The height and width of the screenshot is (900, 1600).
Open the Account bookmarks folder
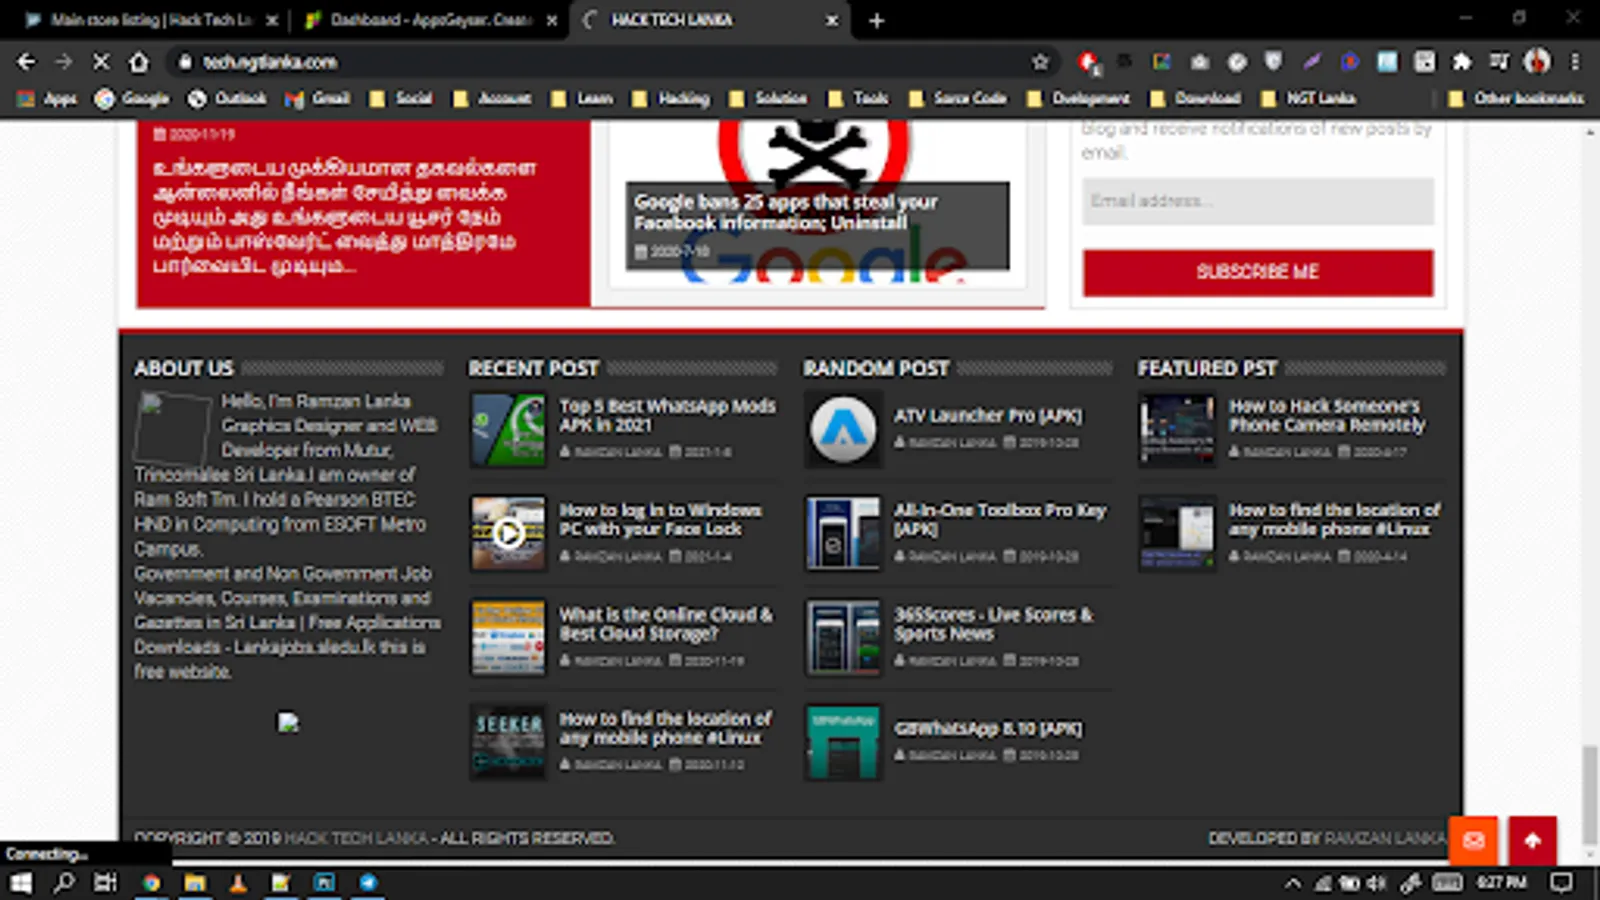click(x=492, y=98)
